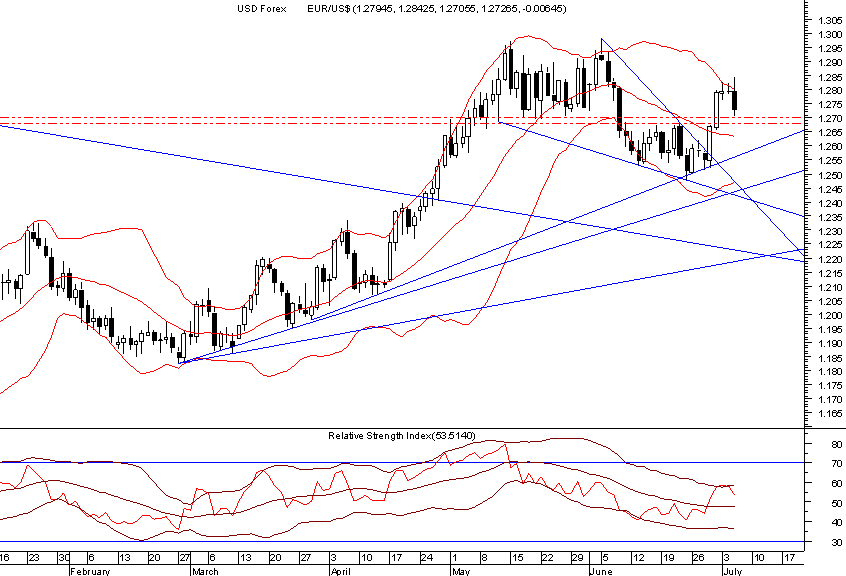Click the RSI axis value 50
This screenshot has width=846, height=576.
pos(837,503)
